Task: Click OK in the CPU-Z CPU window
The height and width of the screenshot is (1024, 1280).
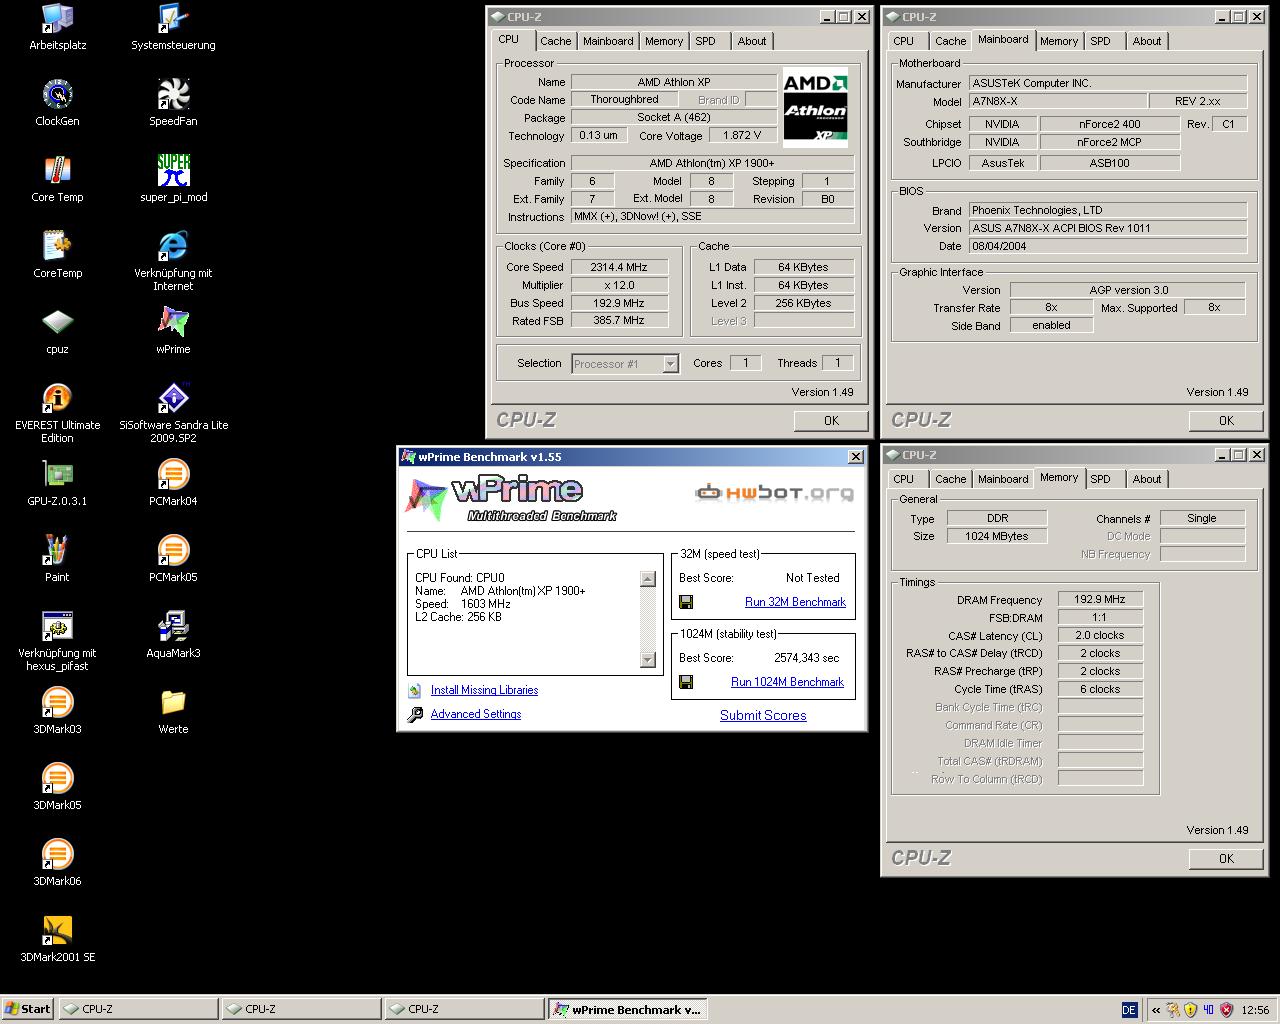Action: tap(831, 420)
